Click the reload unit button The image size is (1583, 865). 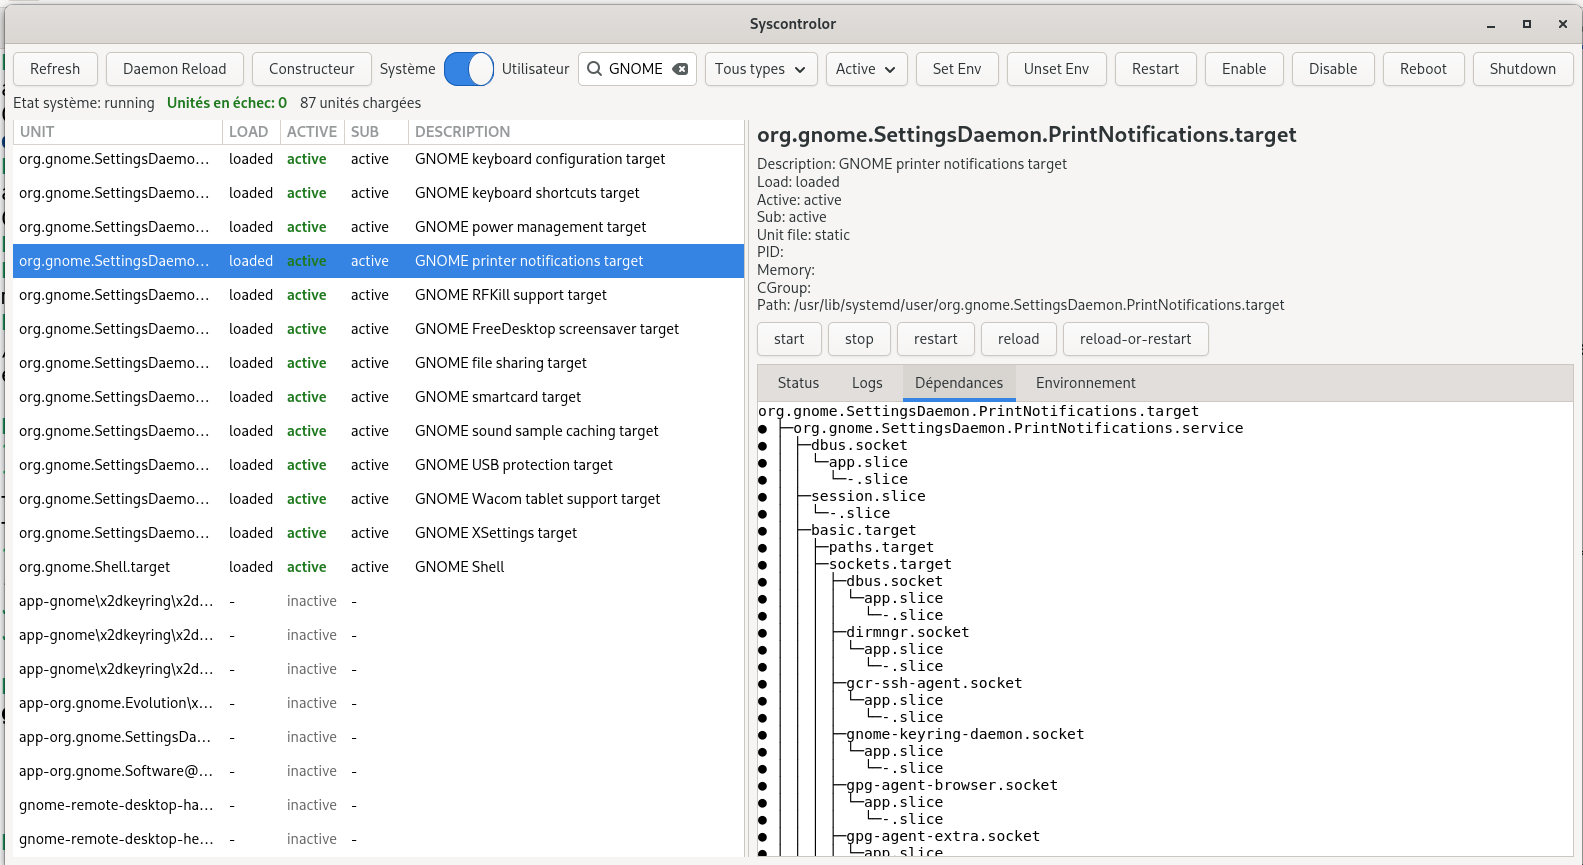click(x=1018, y=339)
